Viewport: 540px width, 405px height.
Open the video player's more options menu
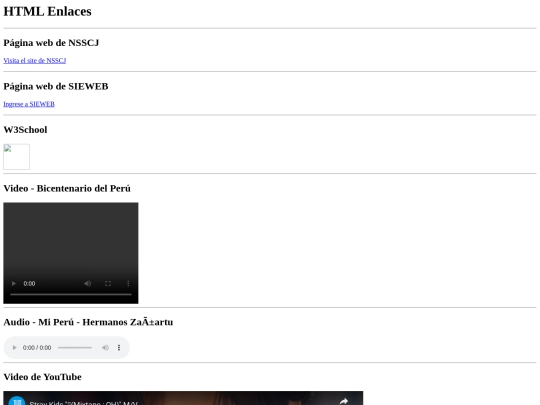pos(128,283)
